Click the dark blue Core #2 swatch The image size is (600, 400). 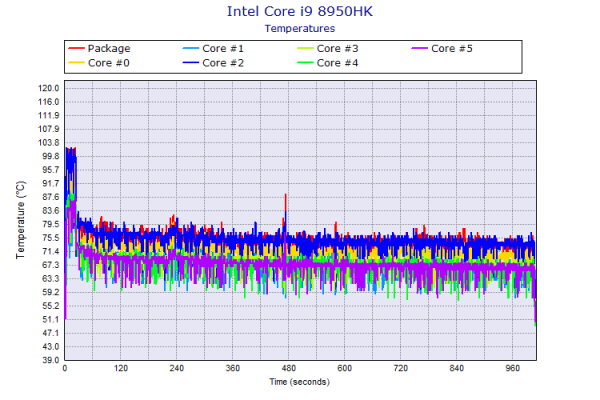tap(191, 63)
